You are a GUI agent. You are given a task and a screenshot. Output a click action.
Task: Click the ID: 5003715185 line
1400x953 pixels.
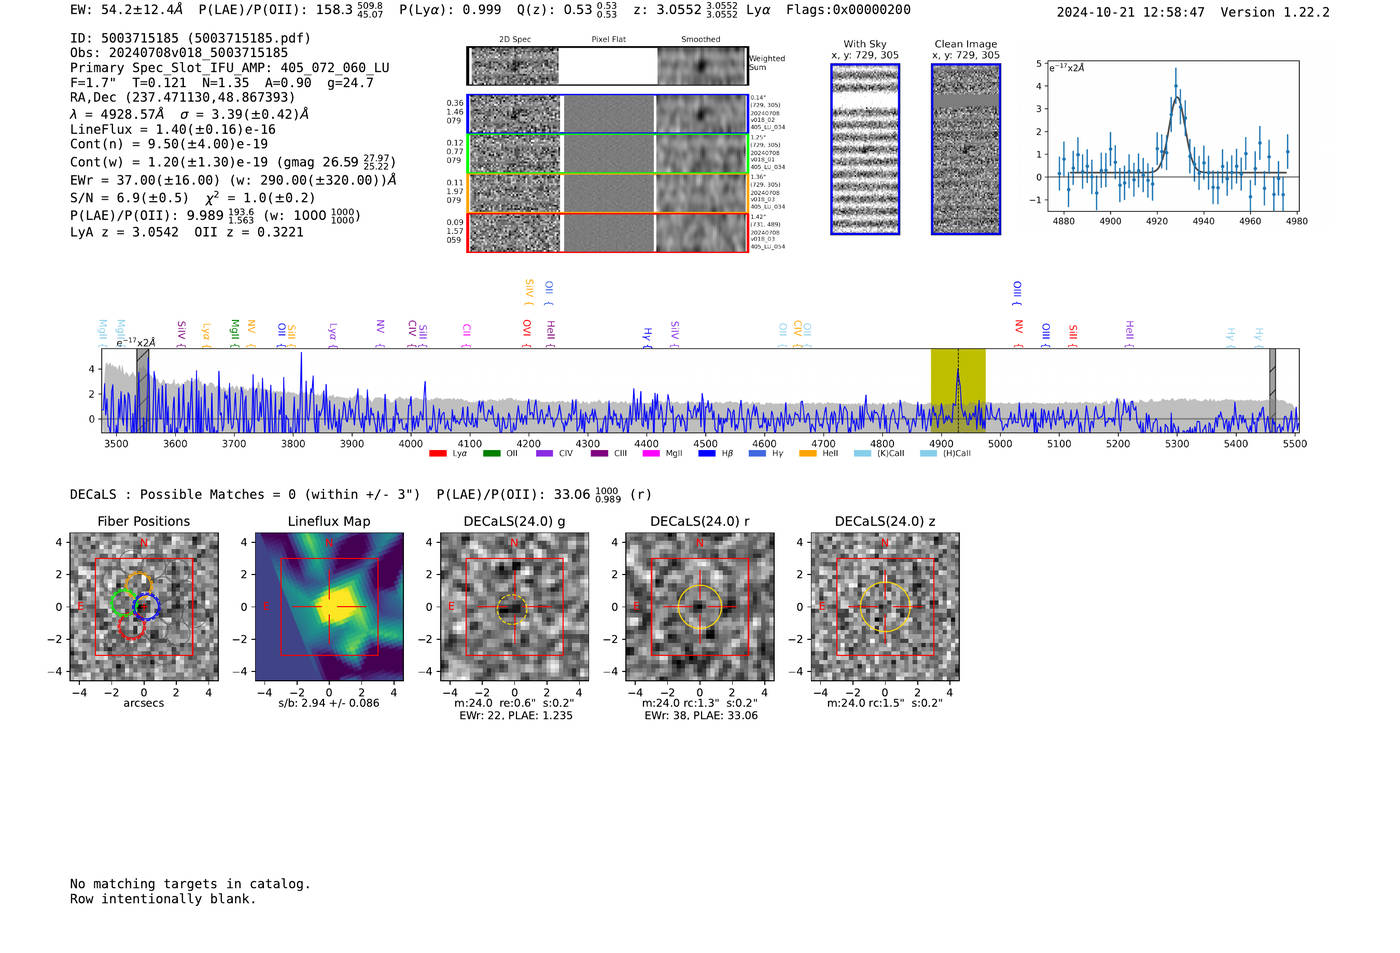pos(190,38)
